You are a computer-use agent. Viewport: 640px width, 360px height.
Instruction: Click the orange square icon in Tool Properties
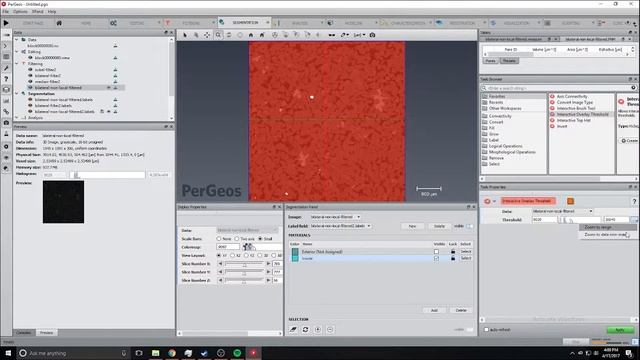pyautogui.click(x=570, y=201)
